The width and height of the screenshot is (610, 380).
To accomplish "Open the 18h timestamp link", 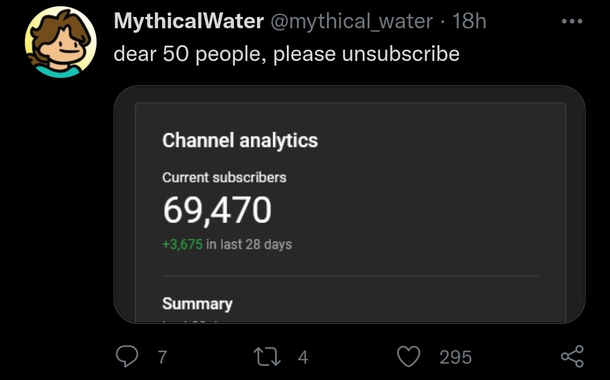I will click(469, 21).
